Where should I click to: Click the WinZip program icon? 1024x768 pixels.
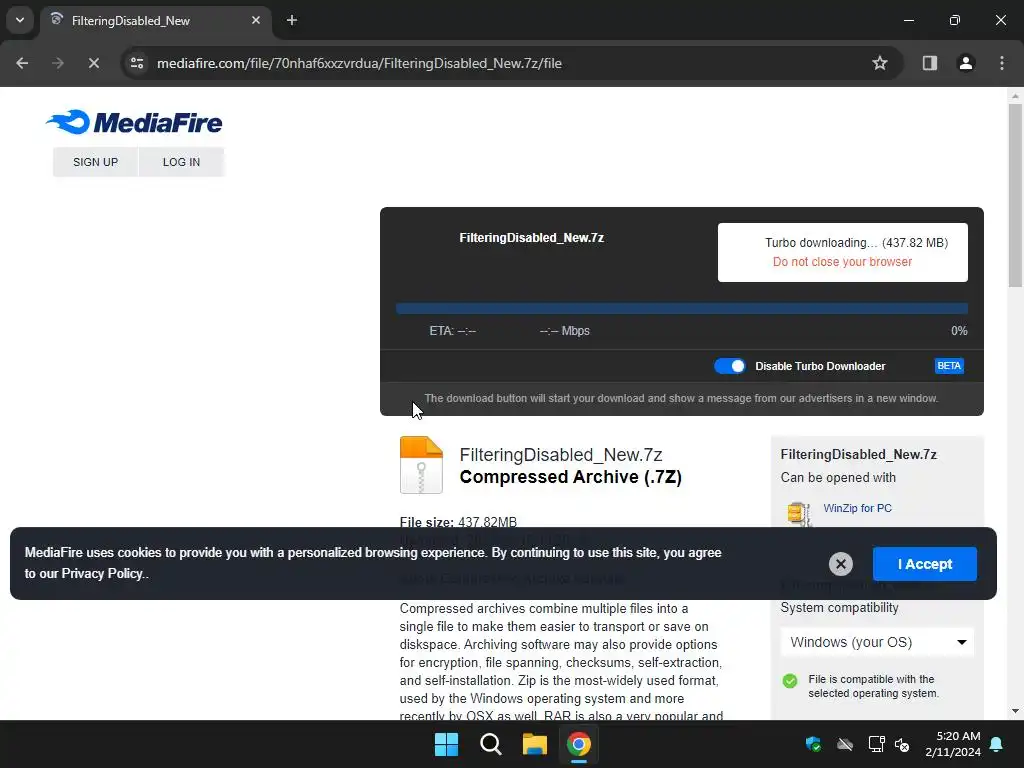799,514
